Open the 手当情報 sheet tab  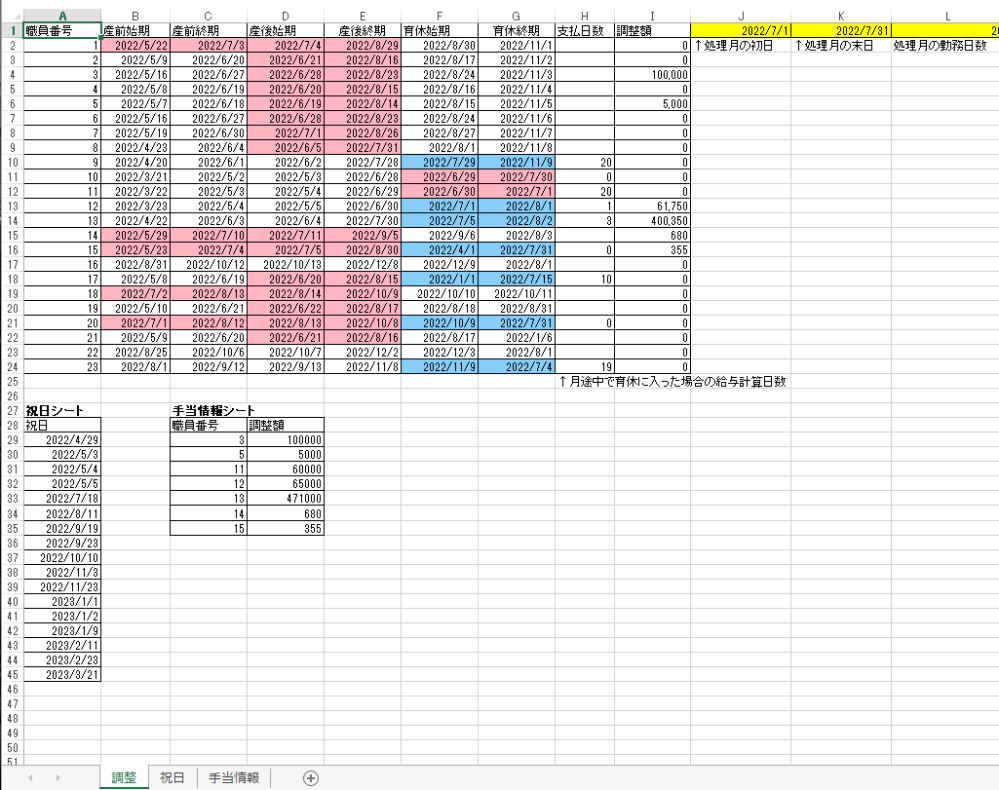tap(234, 778)
